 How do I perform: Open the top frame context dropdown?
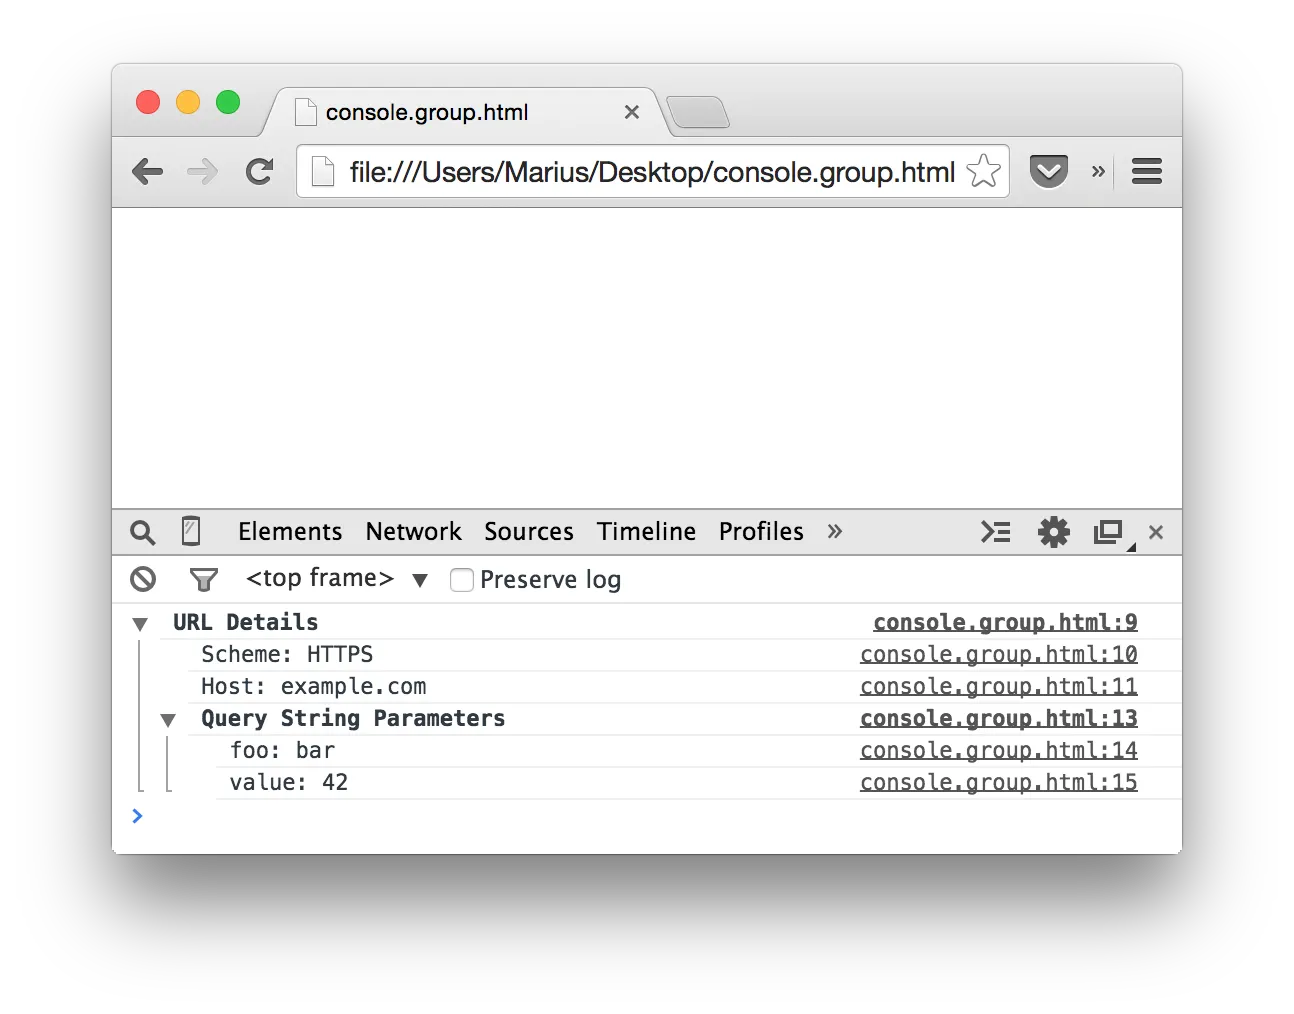336,579
